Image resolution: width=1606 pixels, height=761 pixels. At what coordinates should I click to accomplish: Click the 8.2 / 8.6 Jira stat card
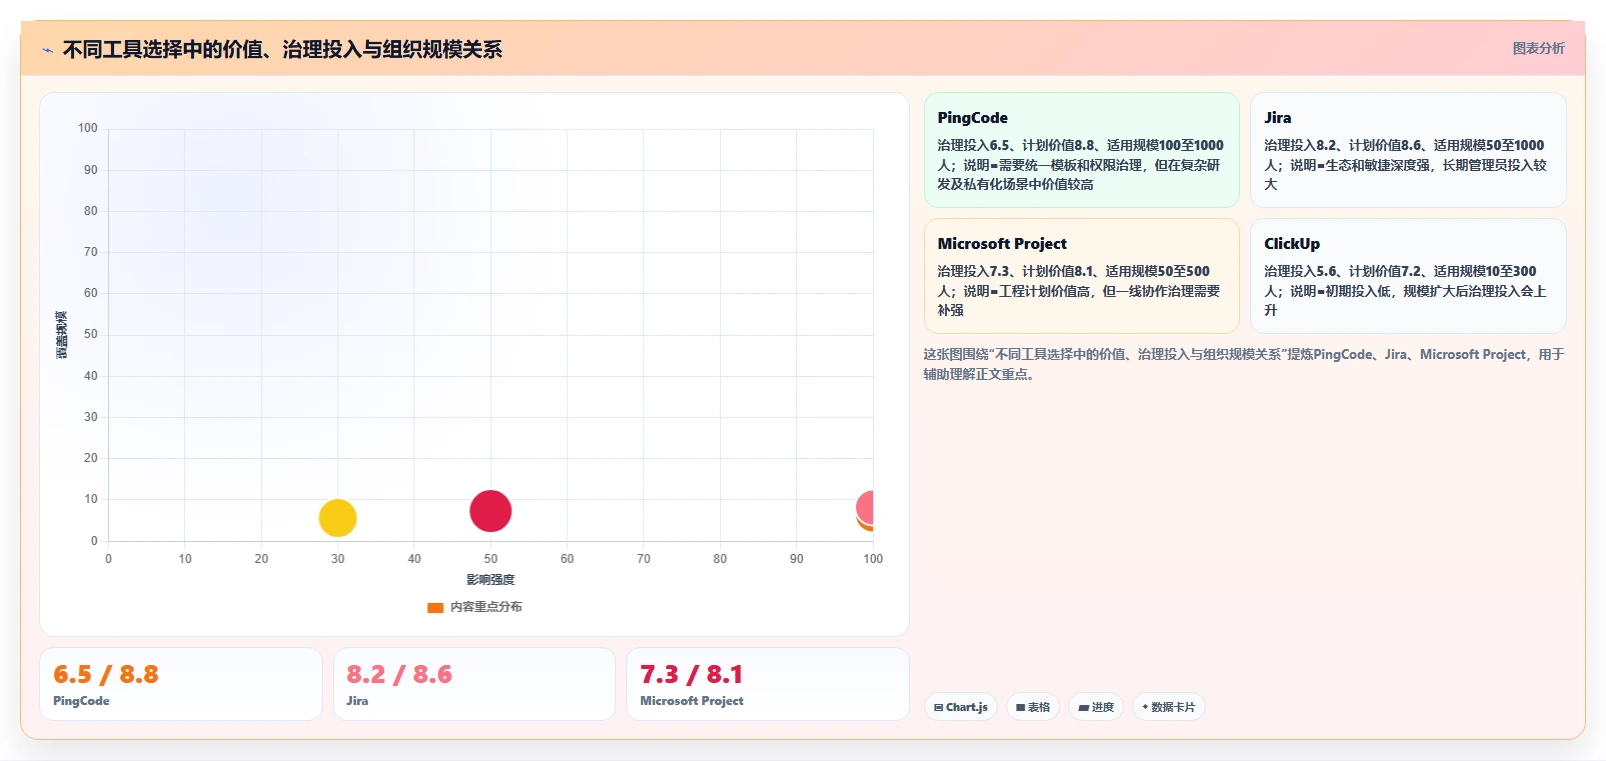(474, 684)
